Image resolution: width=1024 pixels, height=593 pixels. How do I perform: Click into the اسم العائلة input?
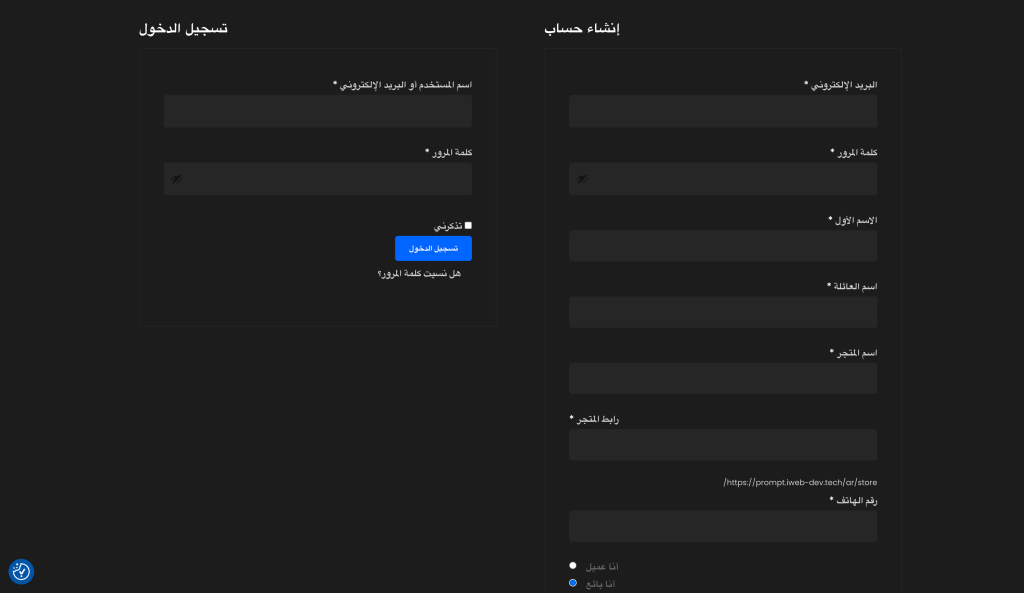click(723, 312)
